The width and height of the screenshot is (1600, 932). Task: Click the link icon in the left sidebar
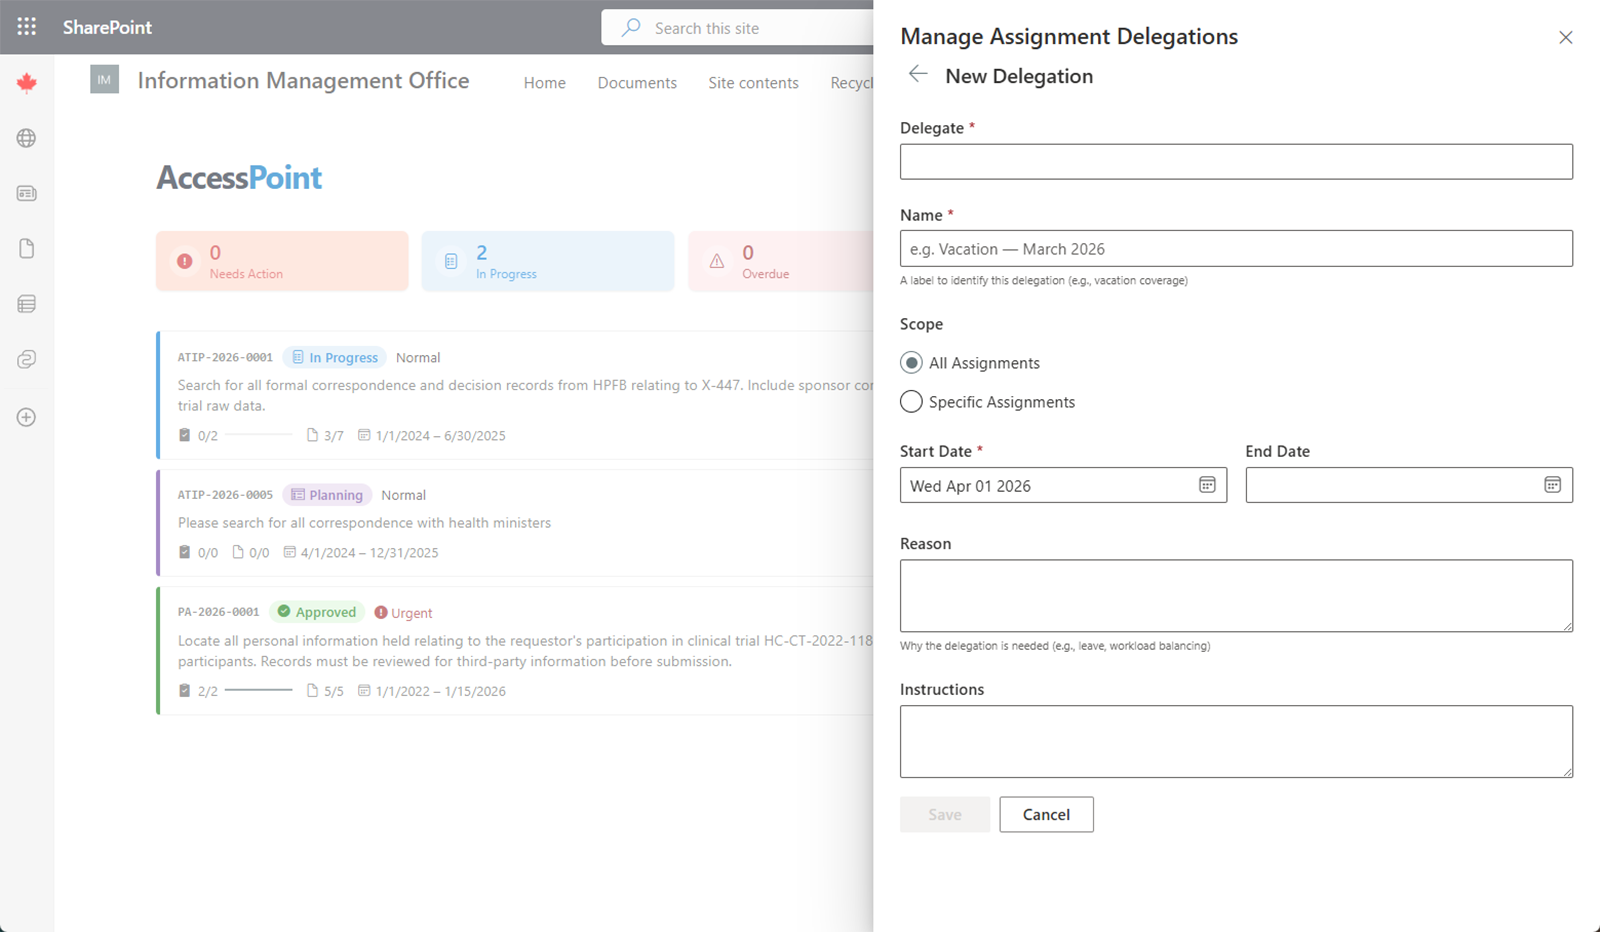coord(26,359)
